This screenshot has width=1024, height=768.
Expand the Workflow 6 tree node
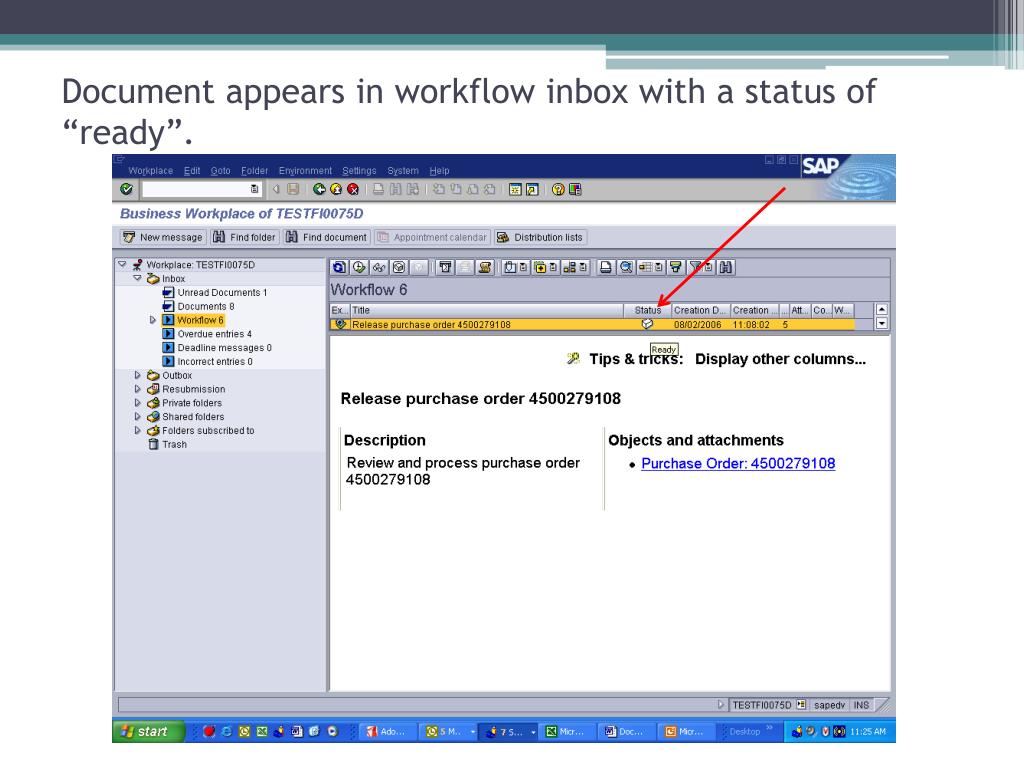pyautogui.click(x=153, y=320)
